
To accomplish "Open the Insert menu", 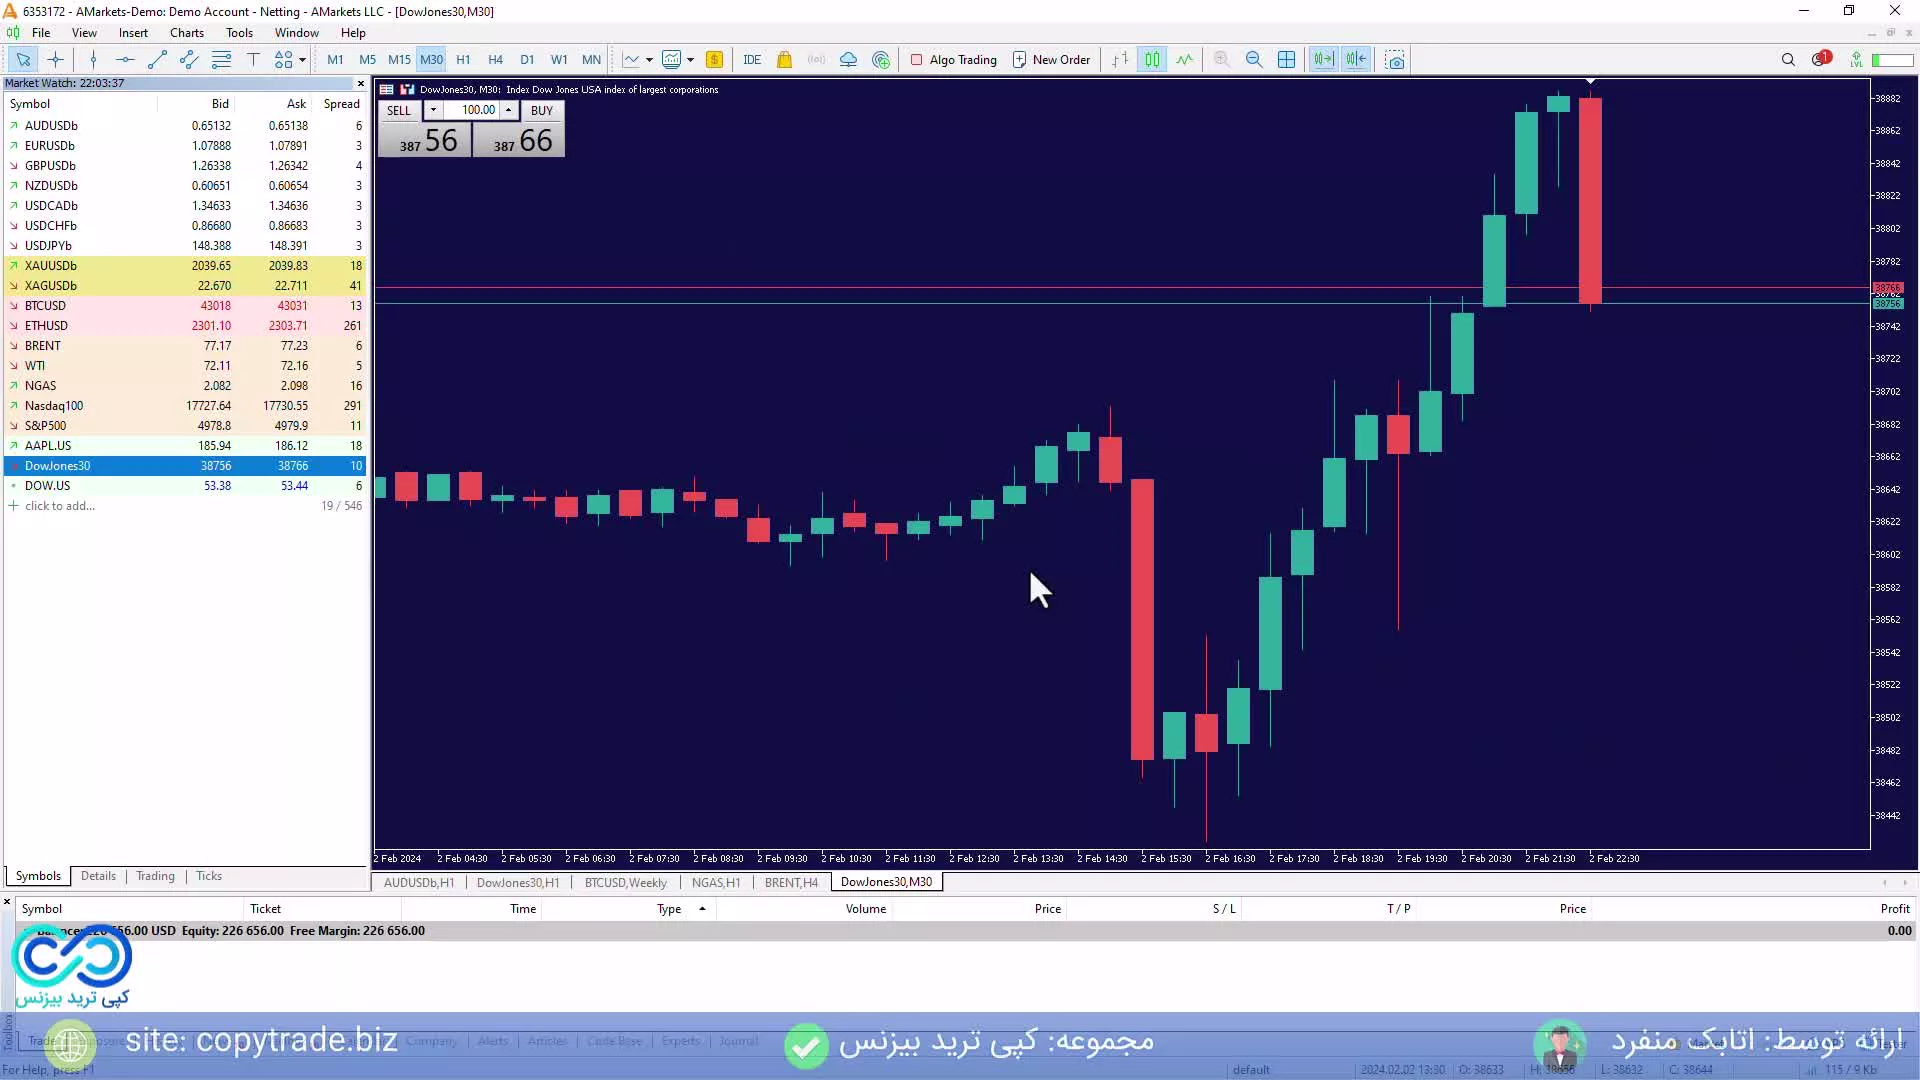I will [x=133, y=33].
